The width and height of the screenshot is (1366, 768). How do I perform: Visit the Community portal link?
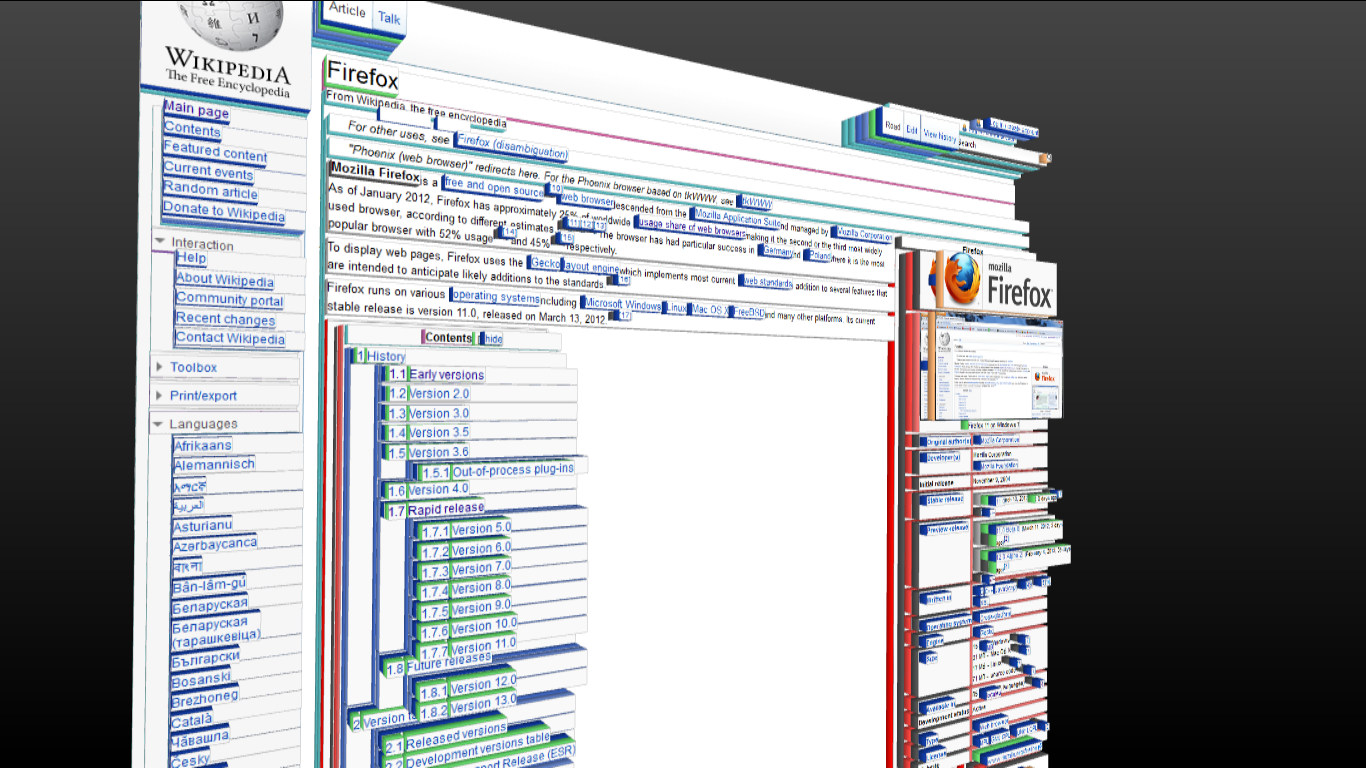(229, 299)
